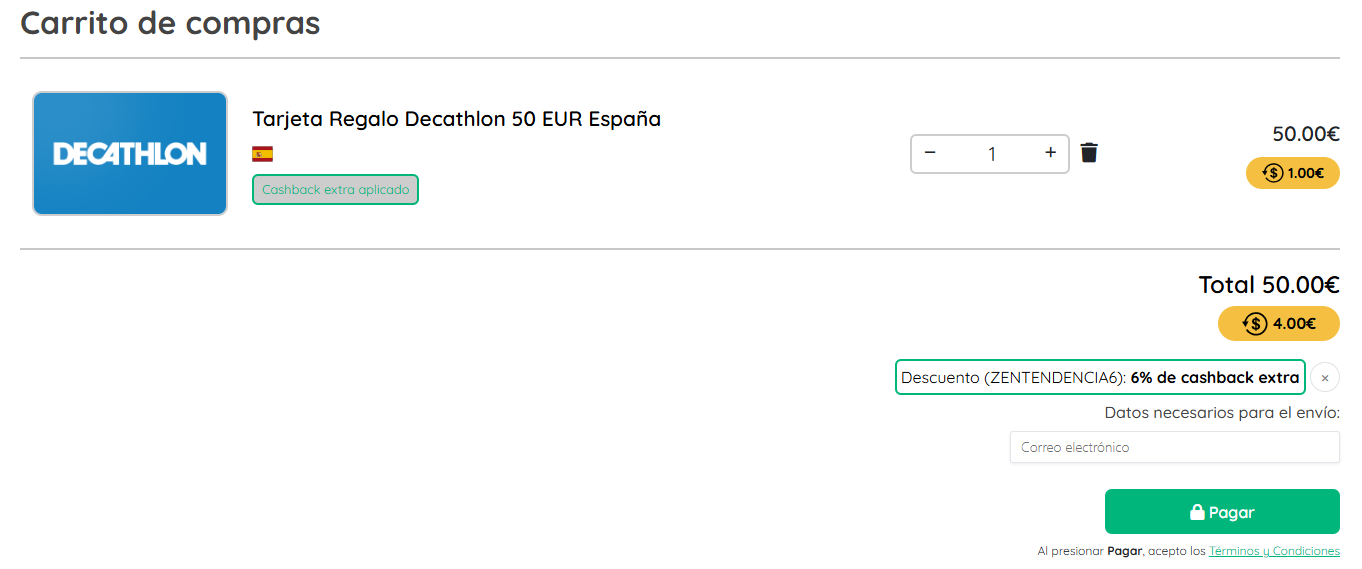Viewport: 1362px width, 569px height.
Task: Click the Datos necesarios para el envío label
Action: click(1221, 413)
